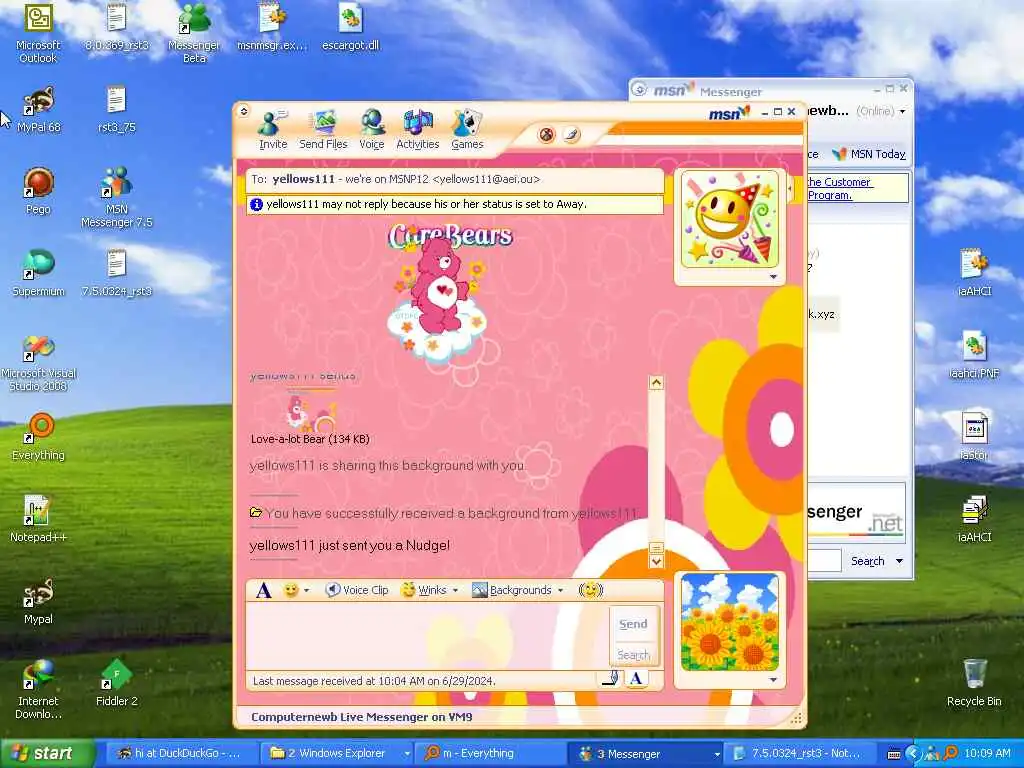Click the Away status info notice
This screenshot has height=768, width=1024.
click(x=455, y=204)
